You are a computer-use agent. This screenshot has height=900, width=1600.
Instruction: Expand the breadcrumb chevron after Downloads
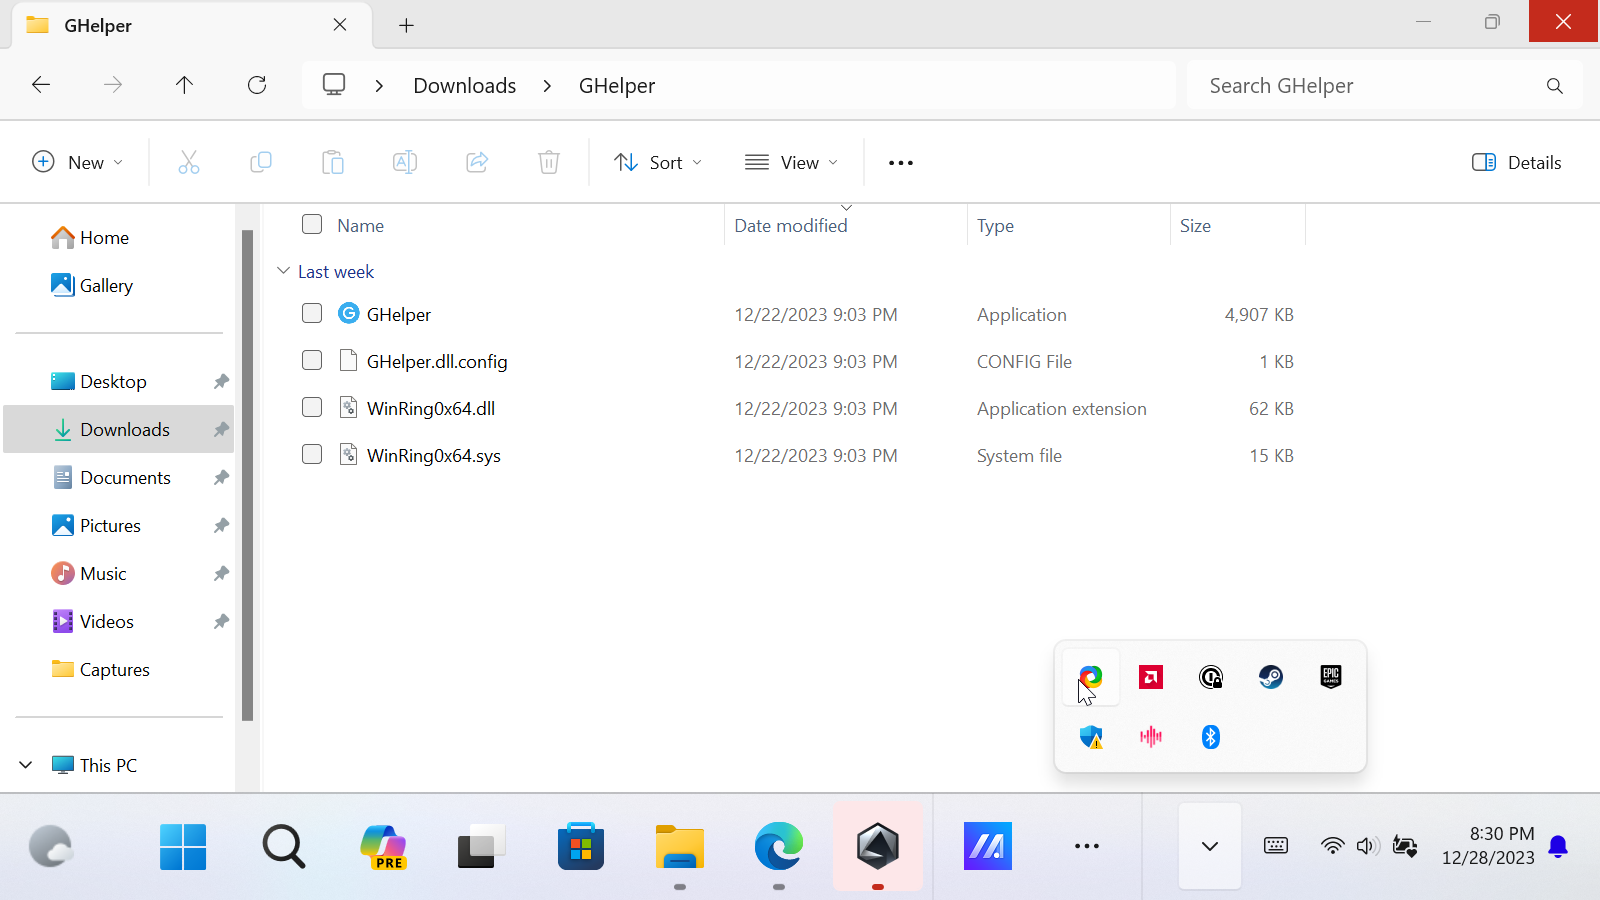(x=547, y=86)
